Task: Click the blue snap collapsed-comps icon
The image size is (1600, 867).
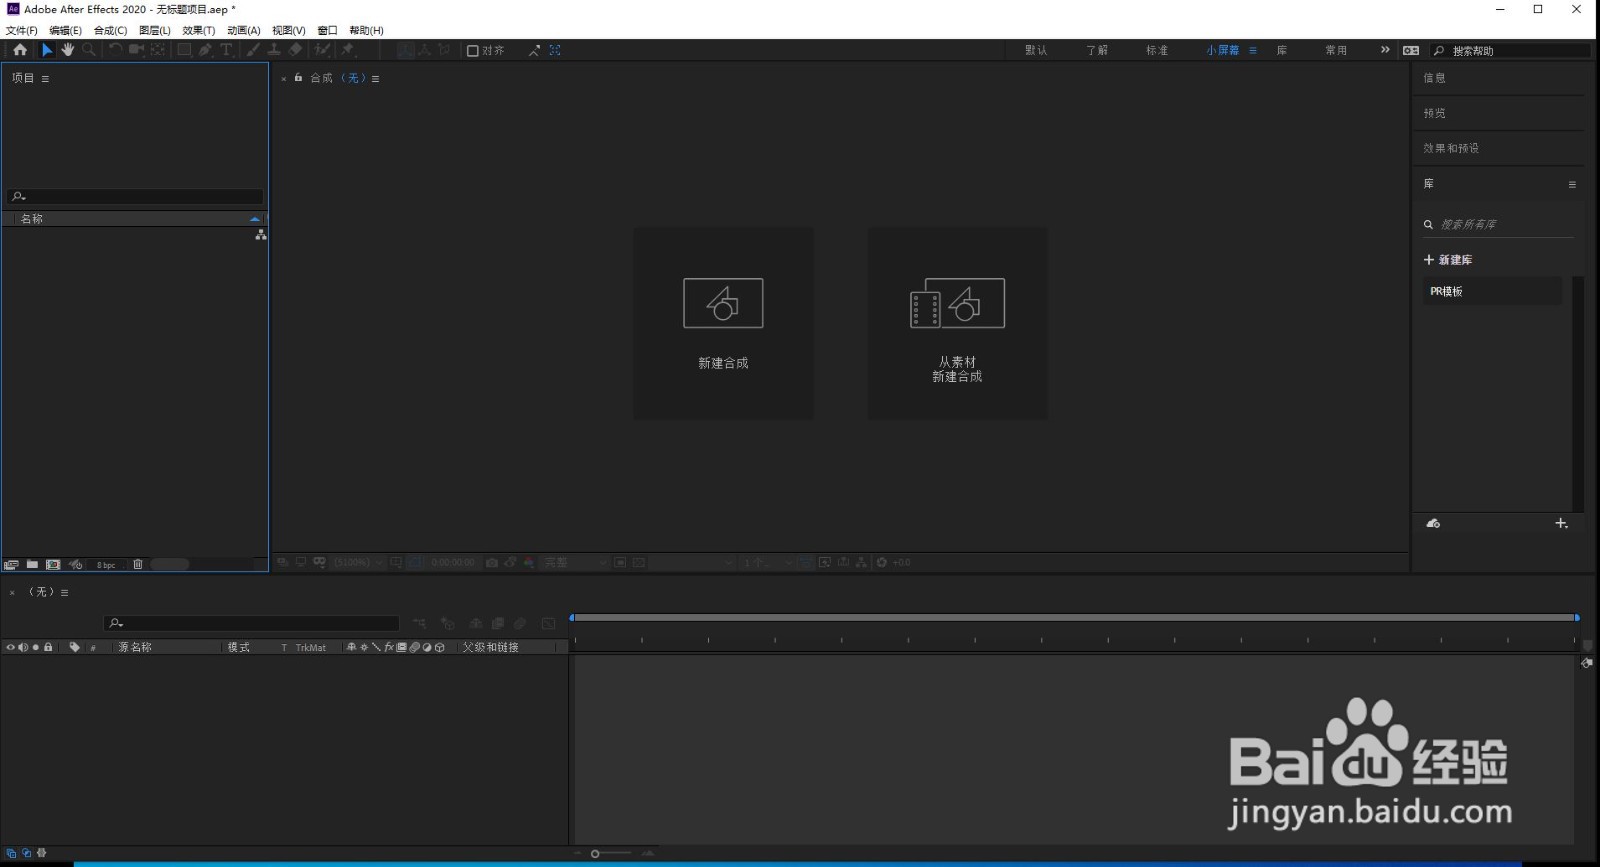Action: click(x=555, y=50)
